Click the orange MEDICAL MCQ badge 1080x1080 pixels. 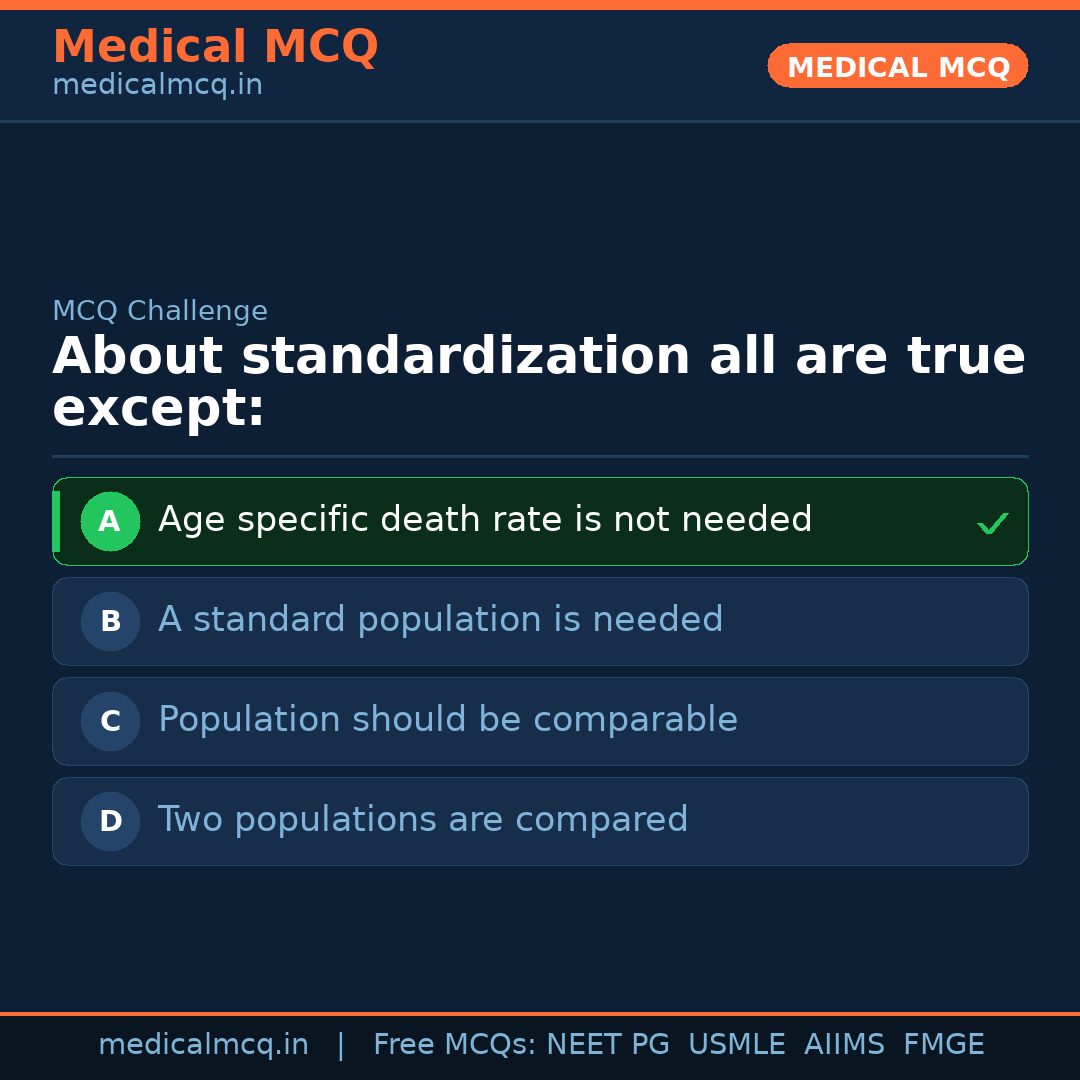click(897, 66)
